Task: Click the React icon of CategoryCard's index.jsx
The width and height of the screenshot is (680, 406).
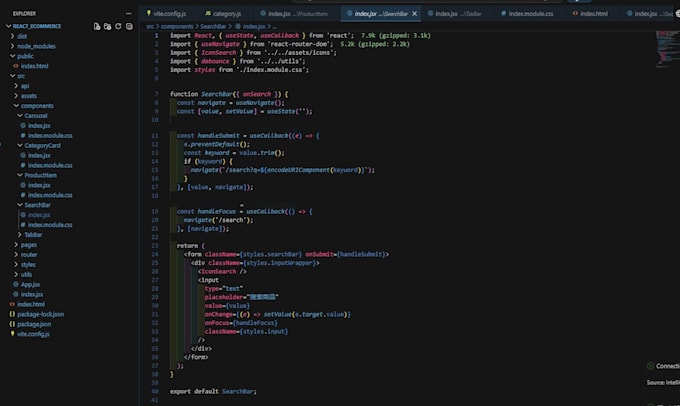Action: point(23,155)
